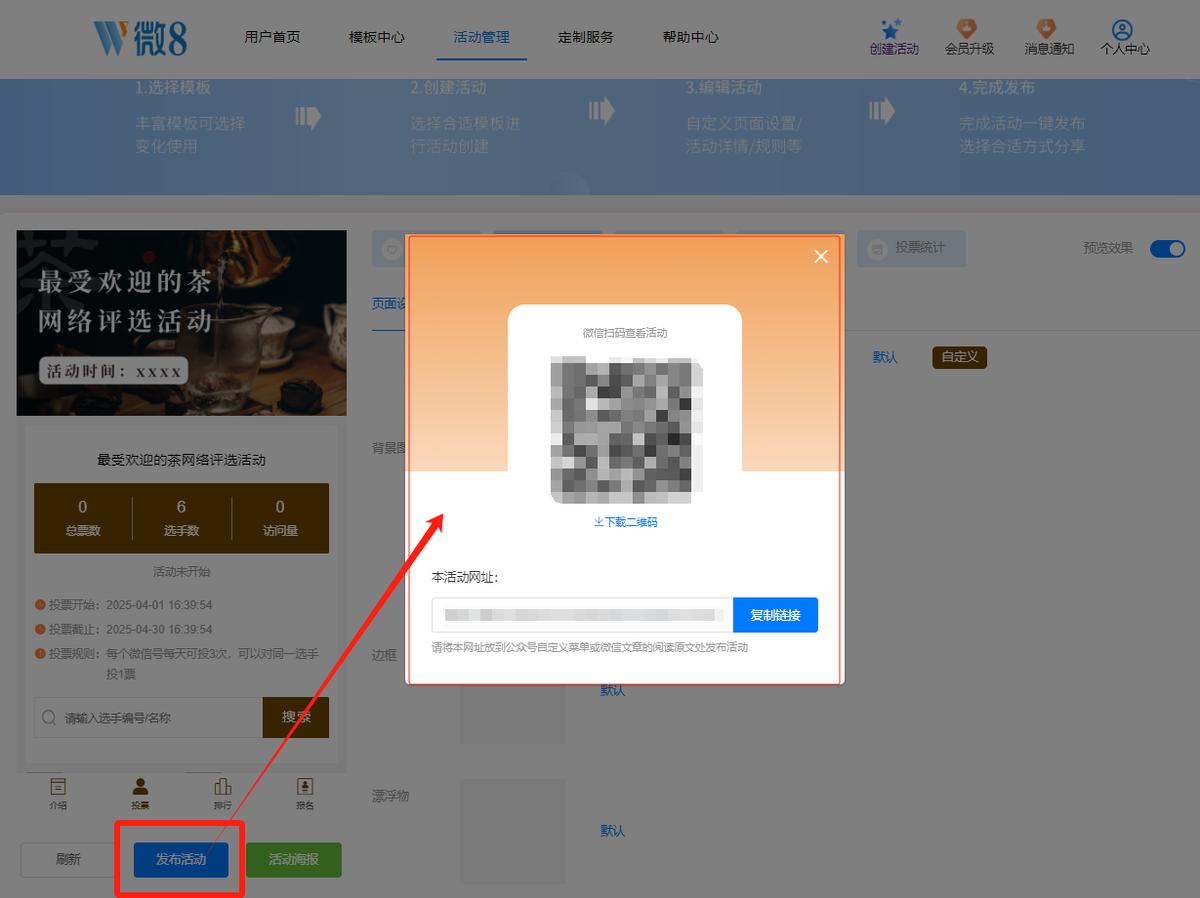Open 投票统计 toolbar button

[911, 247]
